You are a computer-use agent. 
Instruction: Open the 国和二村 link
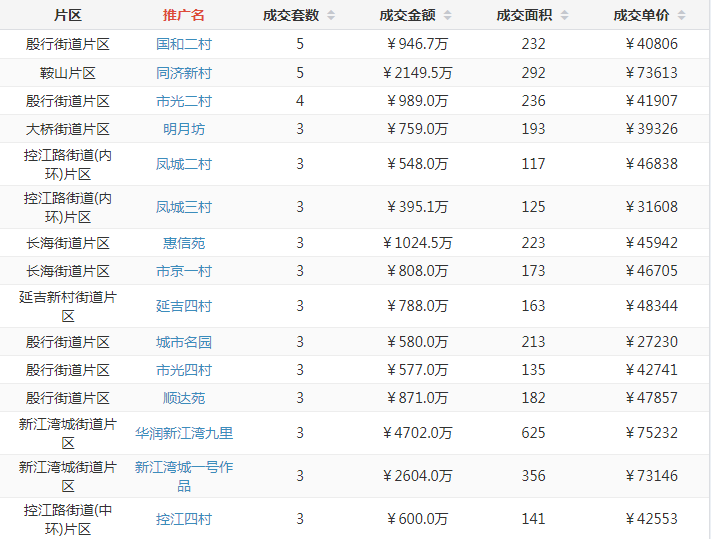point(184,44)
